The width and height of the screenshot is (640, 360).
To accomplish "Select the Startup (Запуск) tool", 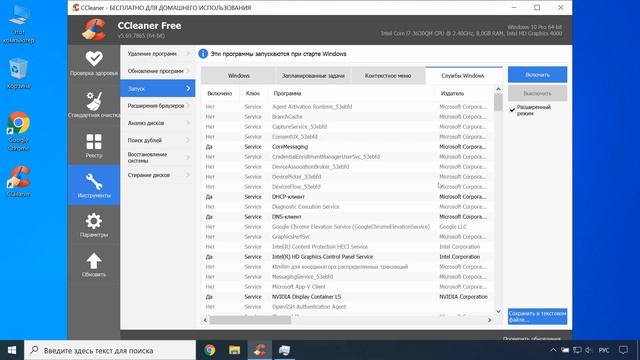I will click(x=158, y=89).
